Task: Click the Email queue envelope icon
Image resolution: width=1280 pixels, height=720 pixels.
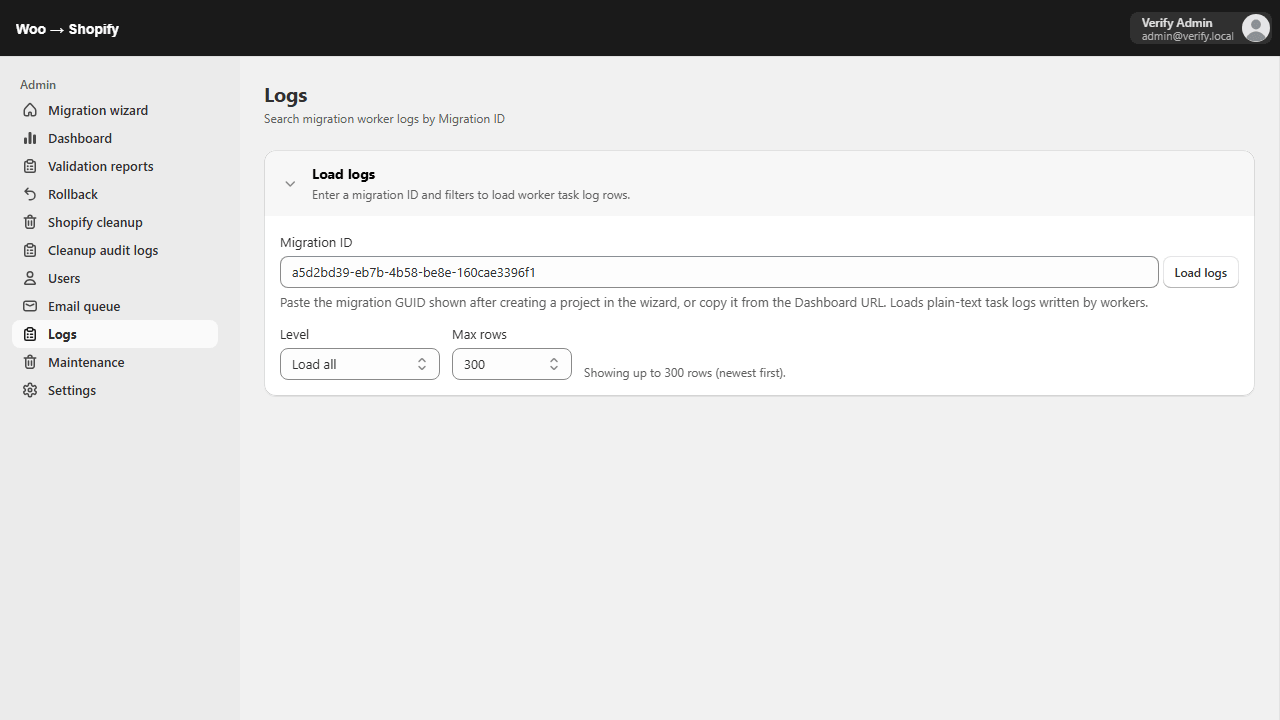Action: (x=30, y=306)
